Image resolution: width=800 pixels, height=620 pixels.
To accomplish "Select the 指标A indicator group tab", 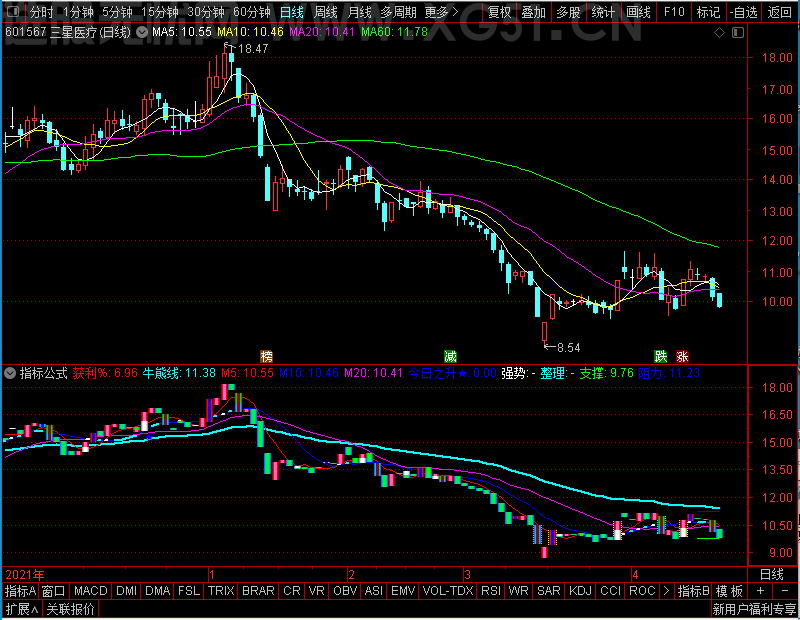I will point(20,590).
